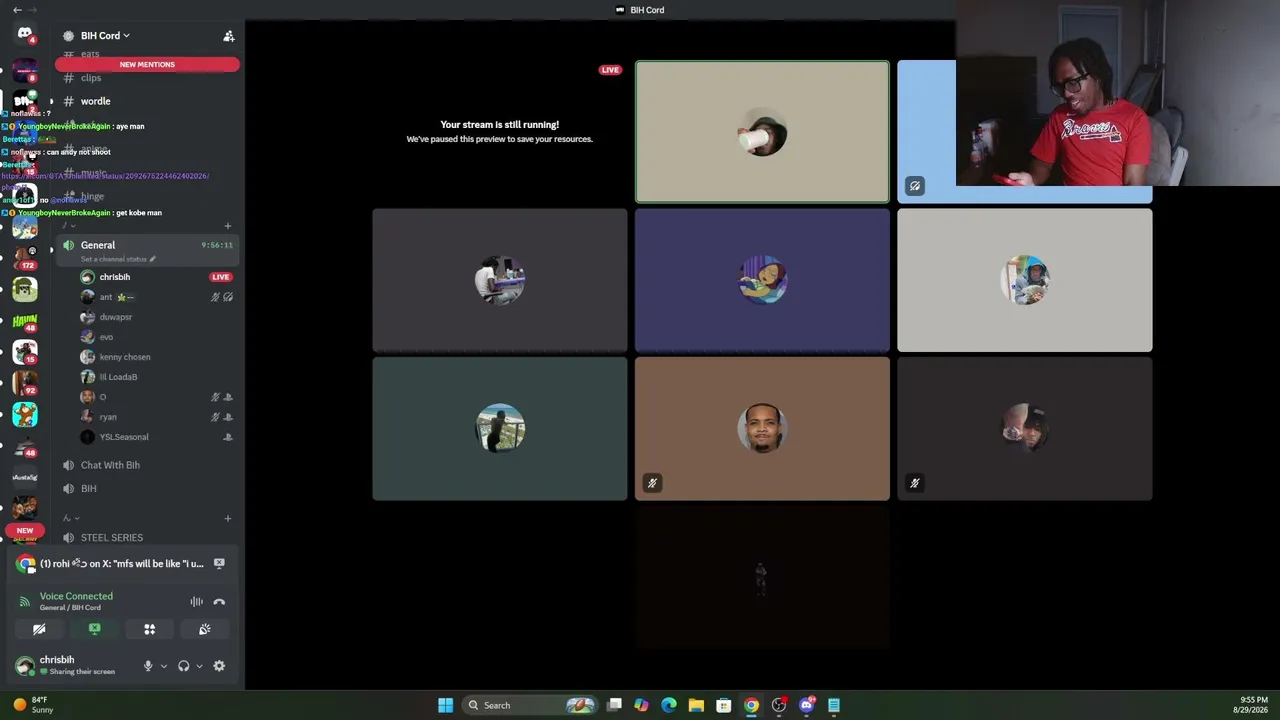Open the wordle text channel
The image size is (1280, 720).
[147, 101]
